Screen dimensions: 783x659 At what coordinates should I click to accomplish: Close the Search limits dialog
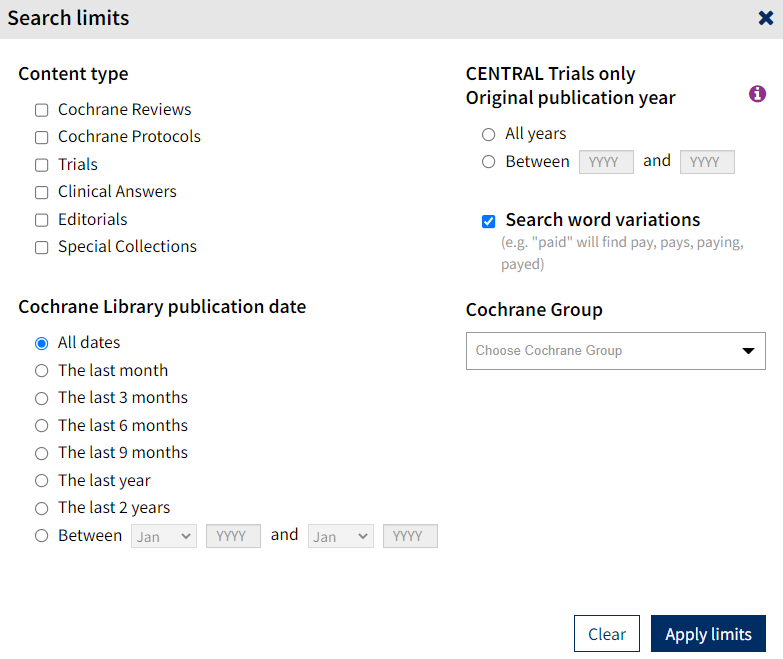point(766,18)
